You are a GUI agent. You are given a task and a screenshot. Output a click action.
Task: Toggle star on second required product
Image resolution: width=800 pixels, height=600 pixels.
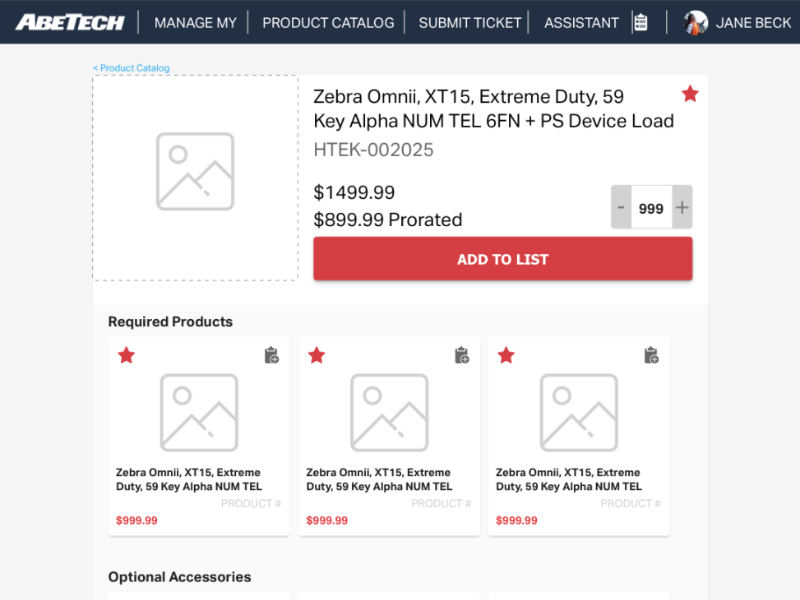(316, 355)
